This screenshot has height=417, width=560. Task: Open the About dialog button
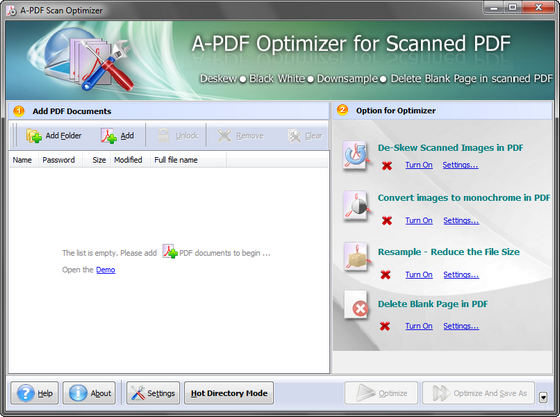[89, 393]
